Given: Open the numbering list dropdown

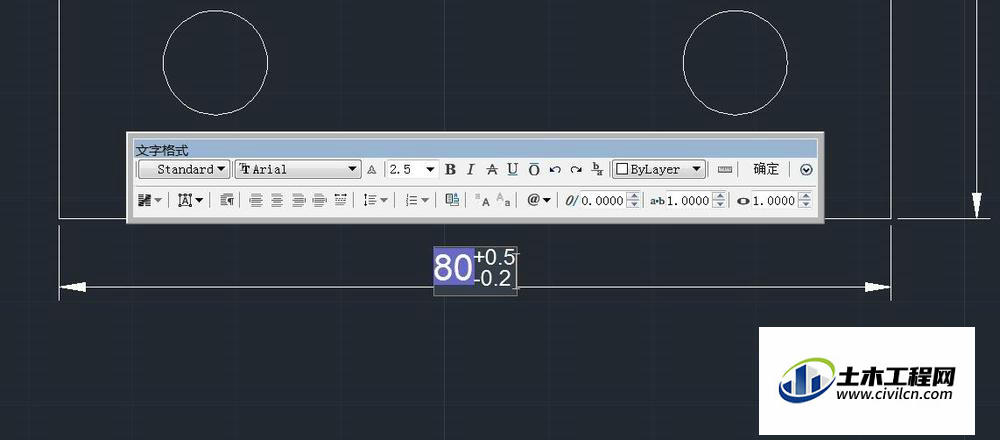Looking at the screenshot, I should coord(418,200).
